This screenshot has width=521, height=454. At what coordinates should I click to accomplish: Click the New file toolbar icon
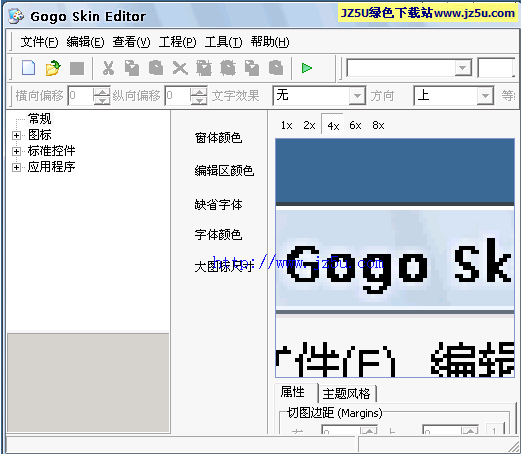28,68
